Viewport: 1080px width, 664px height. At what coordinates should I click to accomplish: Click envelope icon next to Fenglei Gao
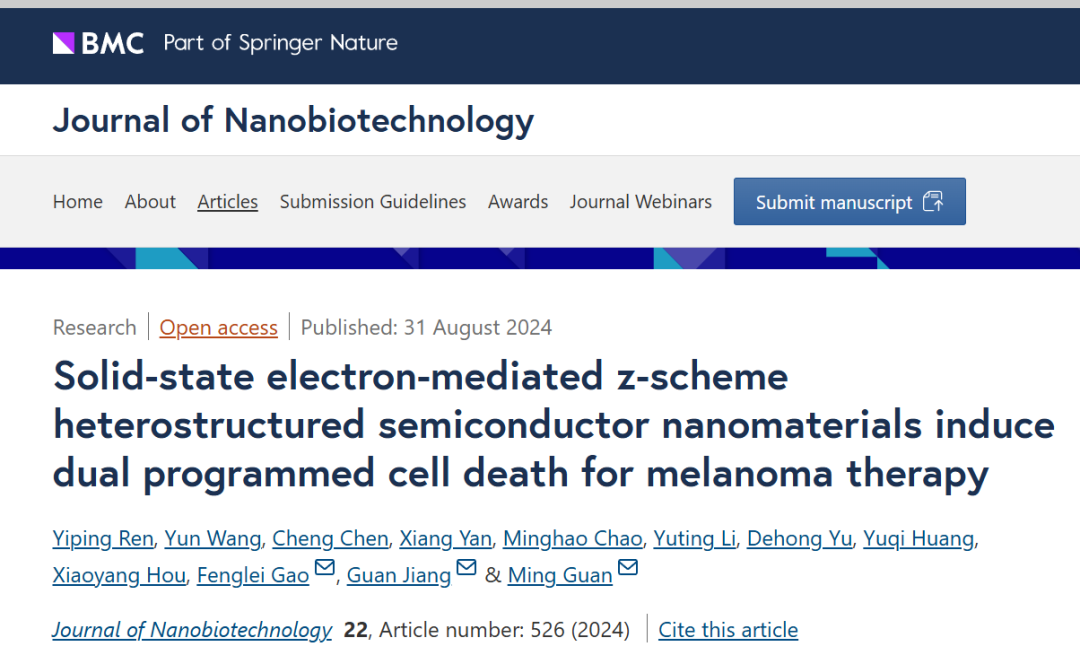(325, 569)
